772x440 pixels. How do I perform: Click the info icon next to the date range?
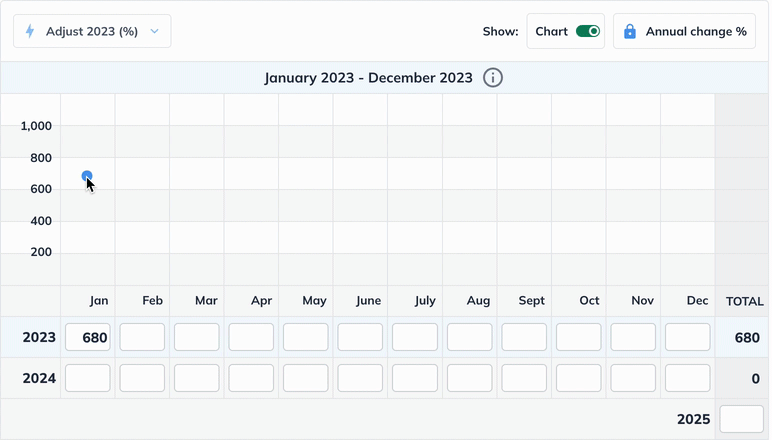[492, 78]
